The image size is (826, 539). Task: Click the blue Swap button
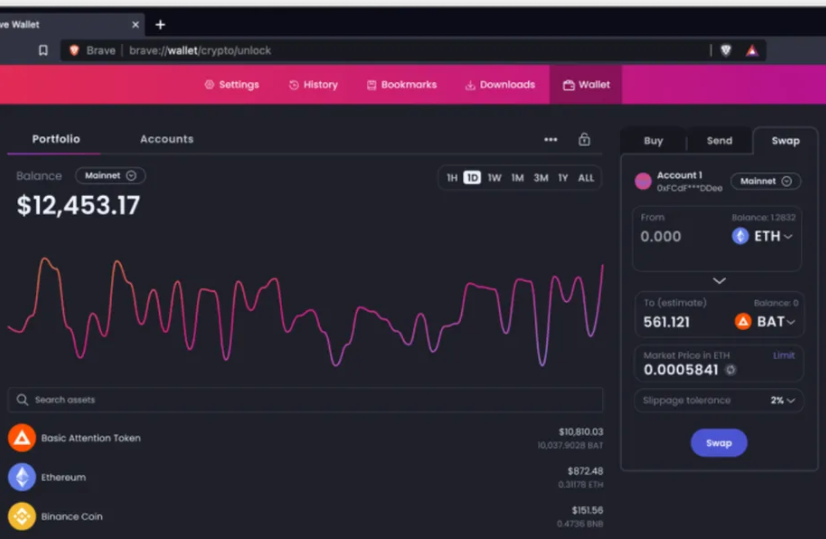(x=719, y=443)
